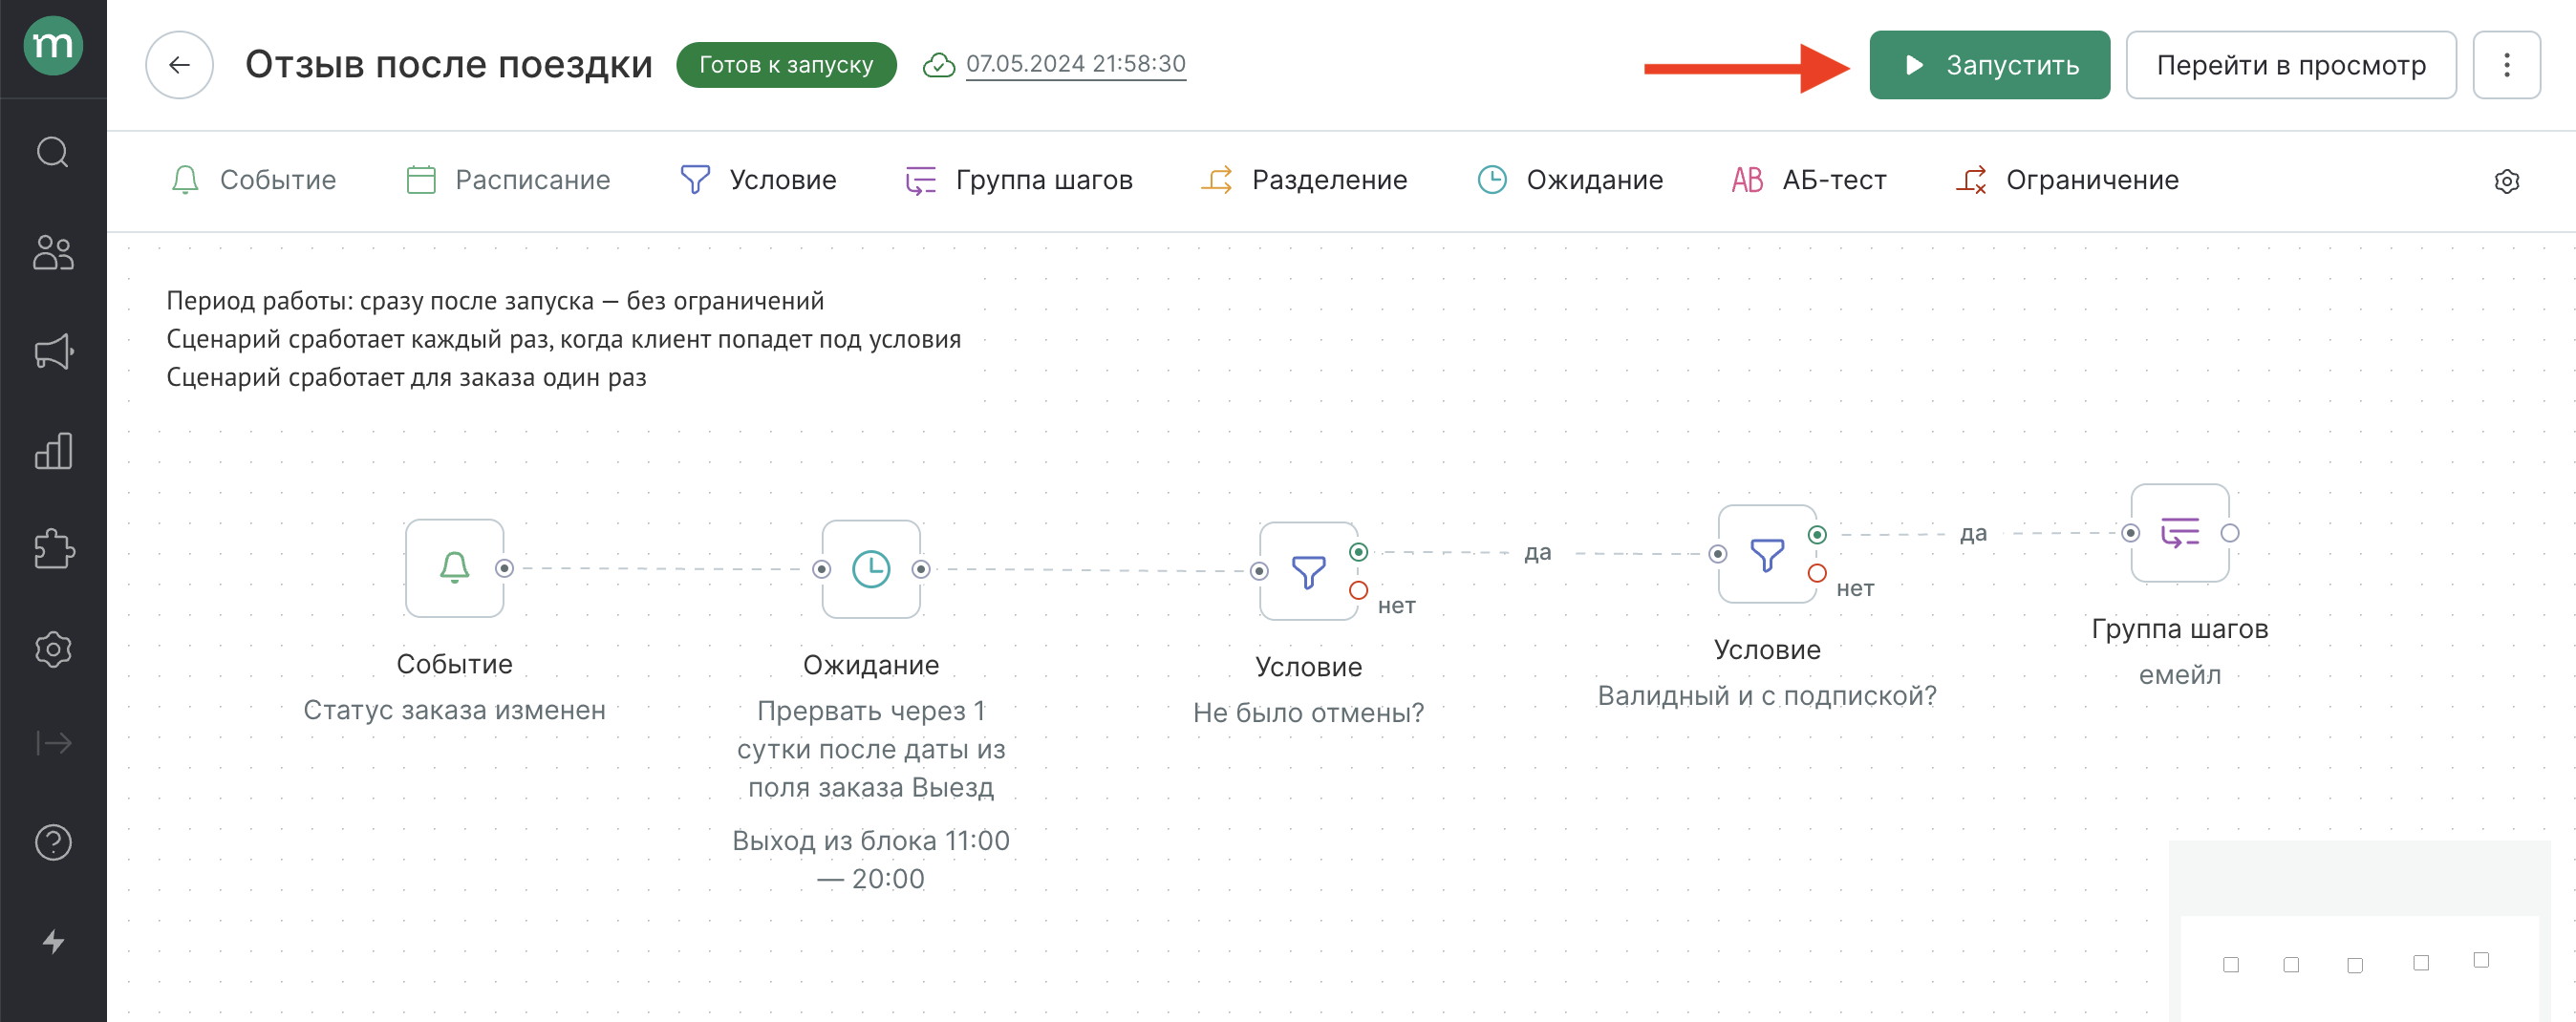2576x1022 pixels.
Task: Click the Статус заказа изменен label
Action: pyautogui.click(x=454, y=710)
